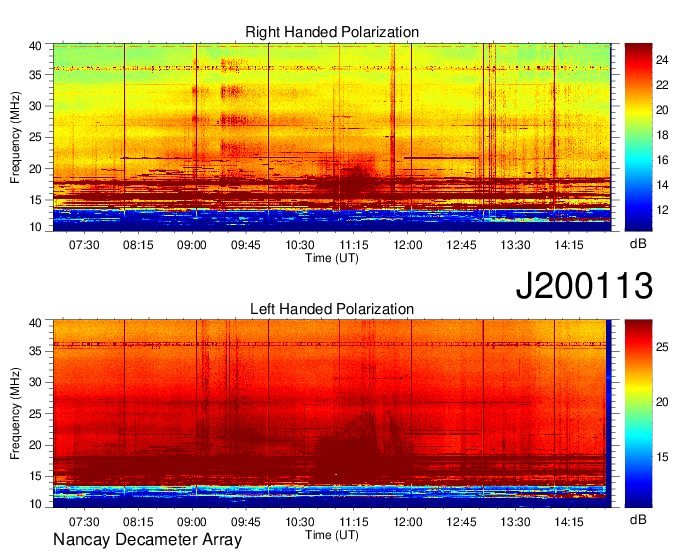Click "12:45" tick on Left Handed time axis
This screenshot has height=552, width=680.
[x=461, y=522]
